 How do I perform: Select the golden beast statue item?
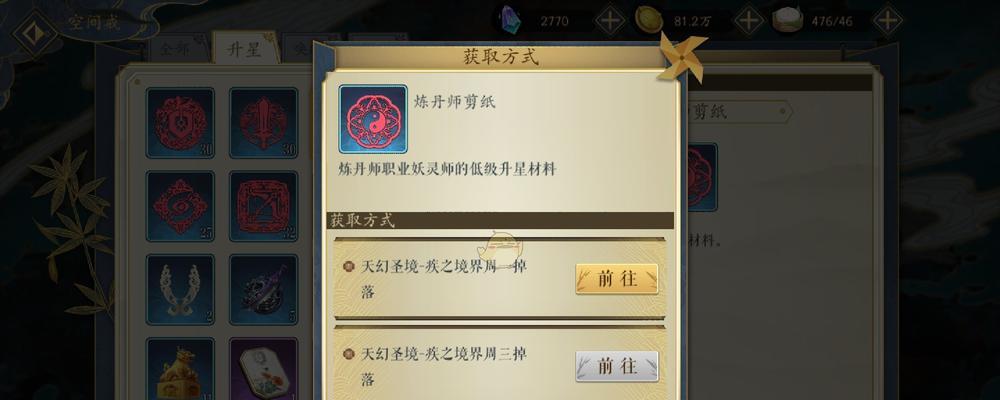pos(180,369)
